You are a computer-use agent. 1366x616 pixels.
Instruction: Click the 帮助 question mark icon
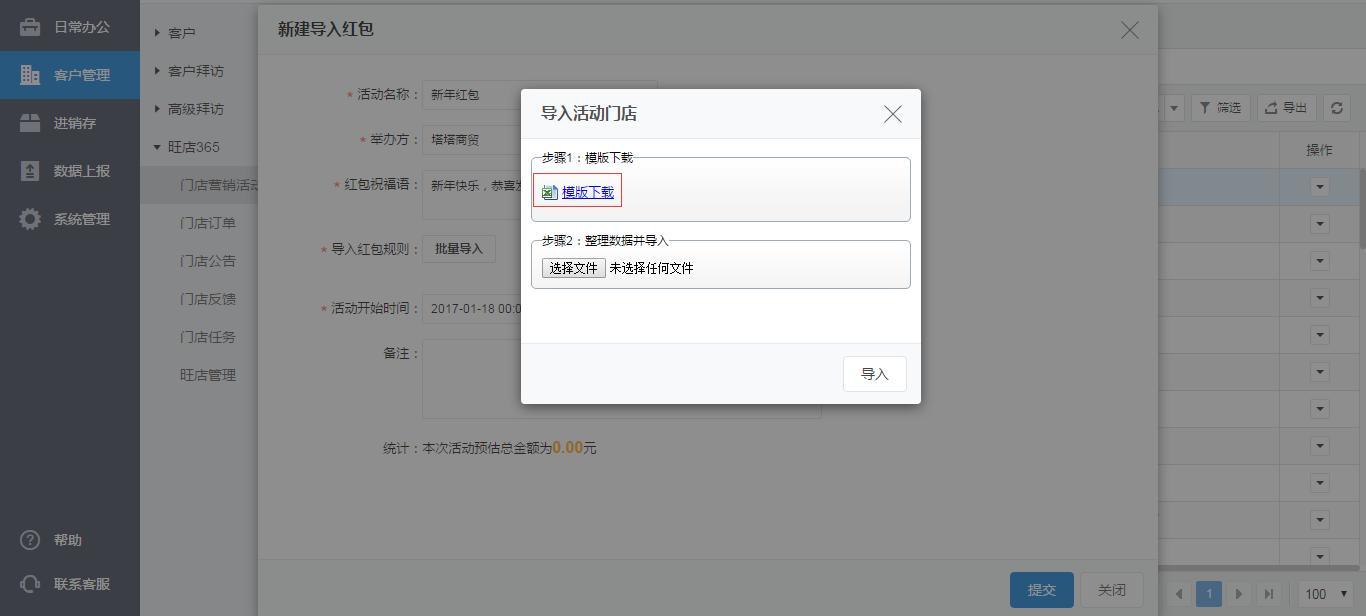click(x=30, y=540)
